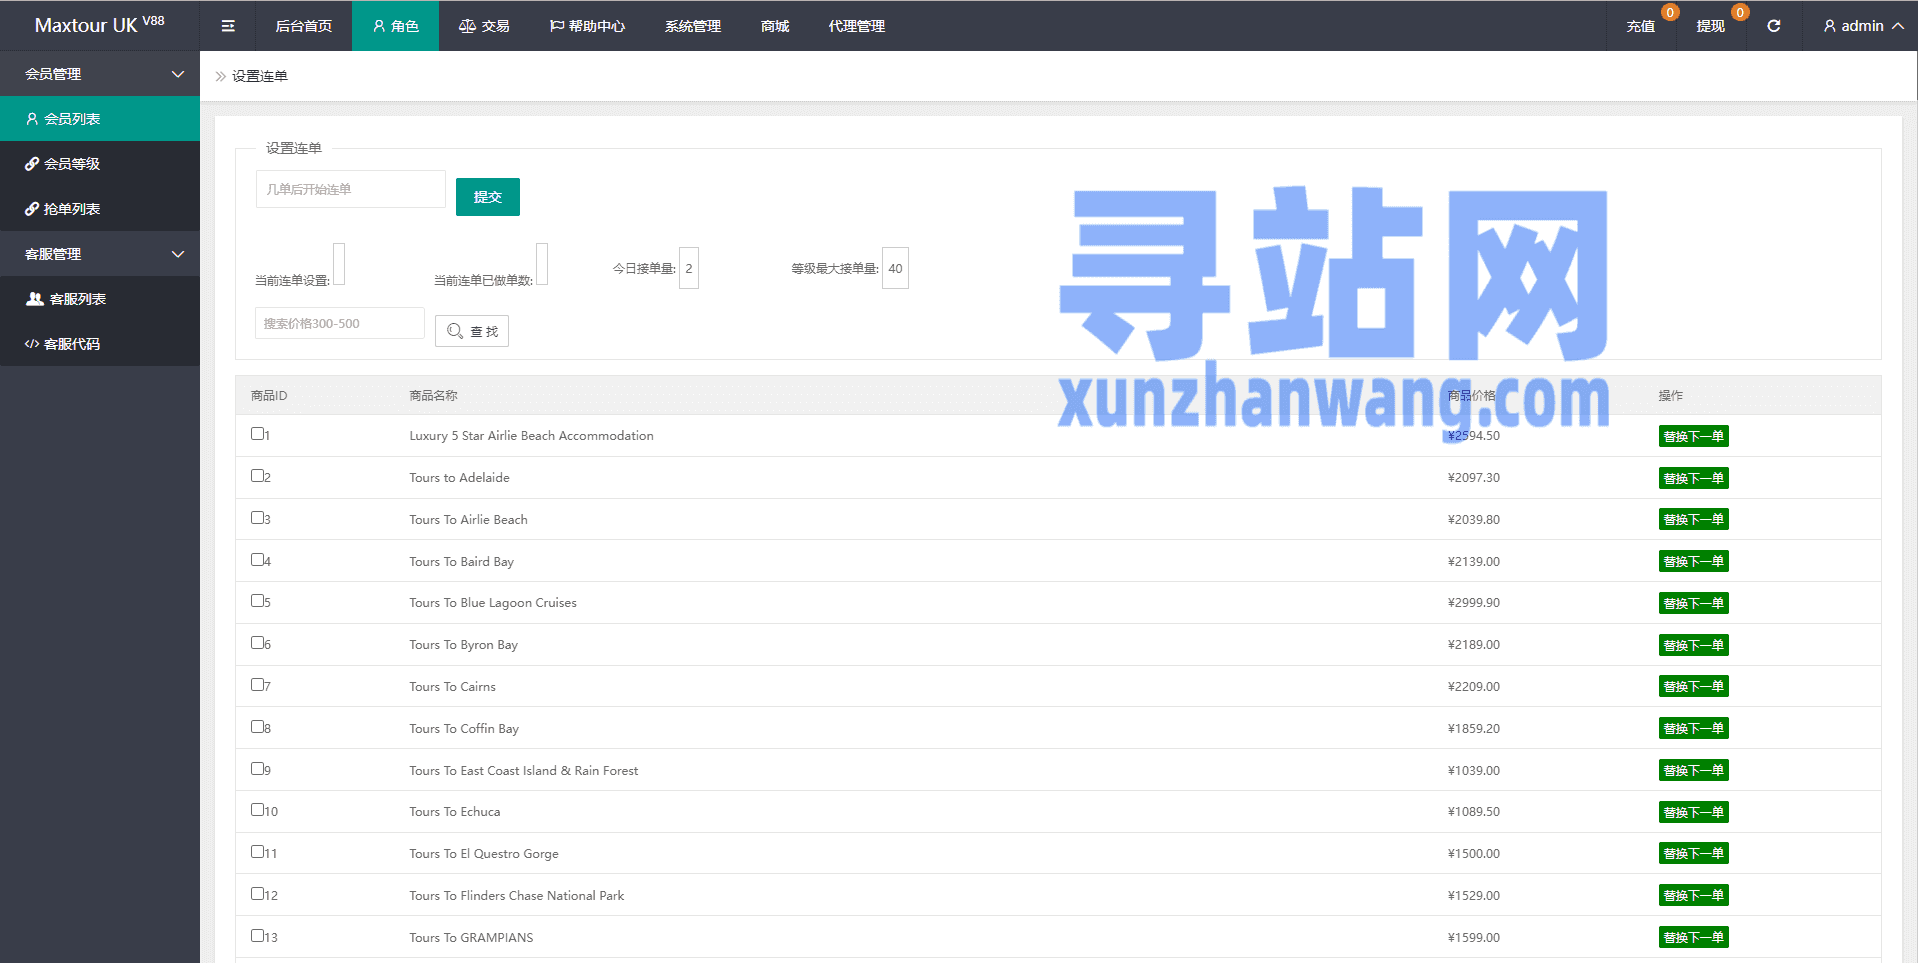Open the 代理管理 top menu
This screenshot has height=963, width=1918.
coord(857,26)
